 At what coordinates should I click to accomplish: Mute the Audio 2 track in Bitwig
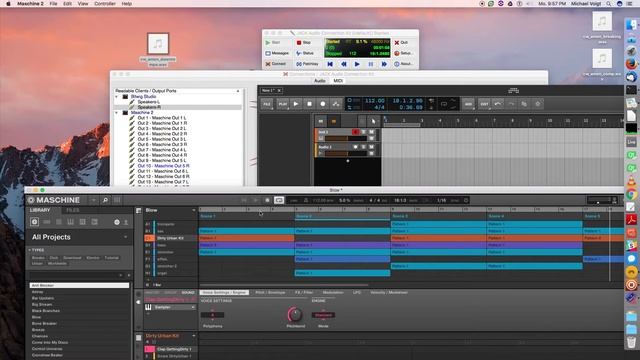tap(371, 147)
